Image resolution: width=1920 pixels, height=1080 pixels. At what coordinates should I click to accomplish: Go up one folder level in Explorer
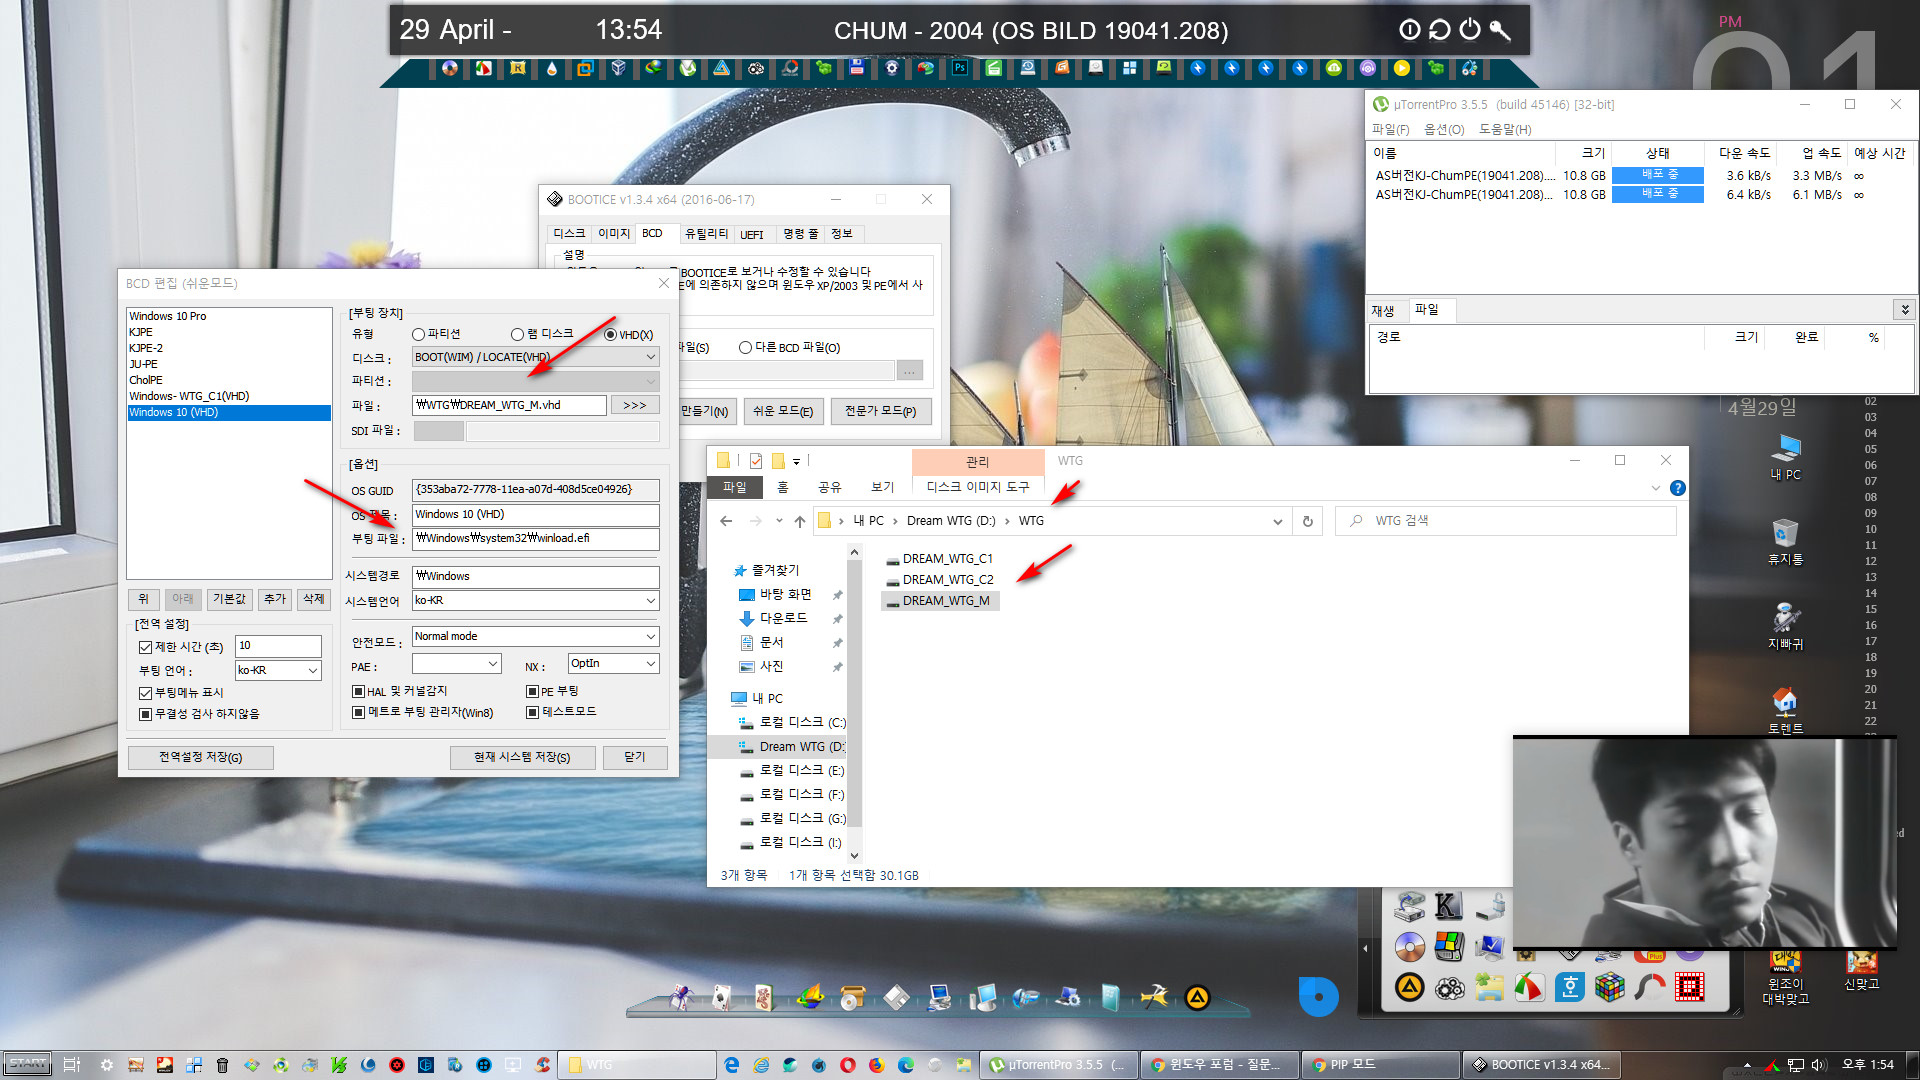point(800,521)
